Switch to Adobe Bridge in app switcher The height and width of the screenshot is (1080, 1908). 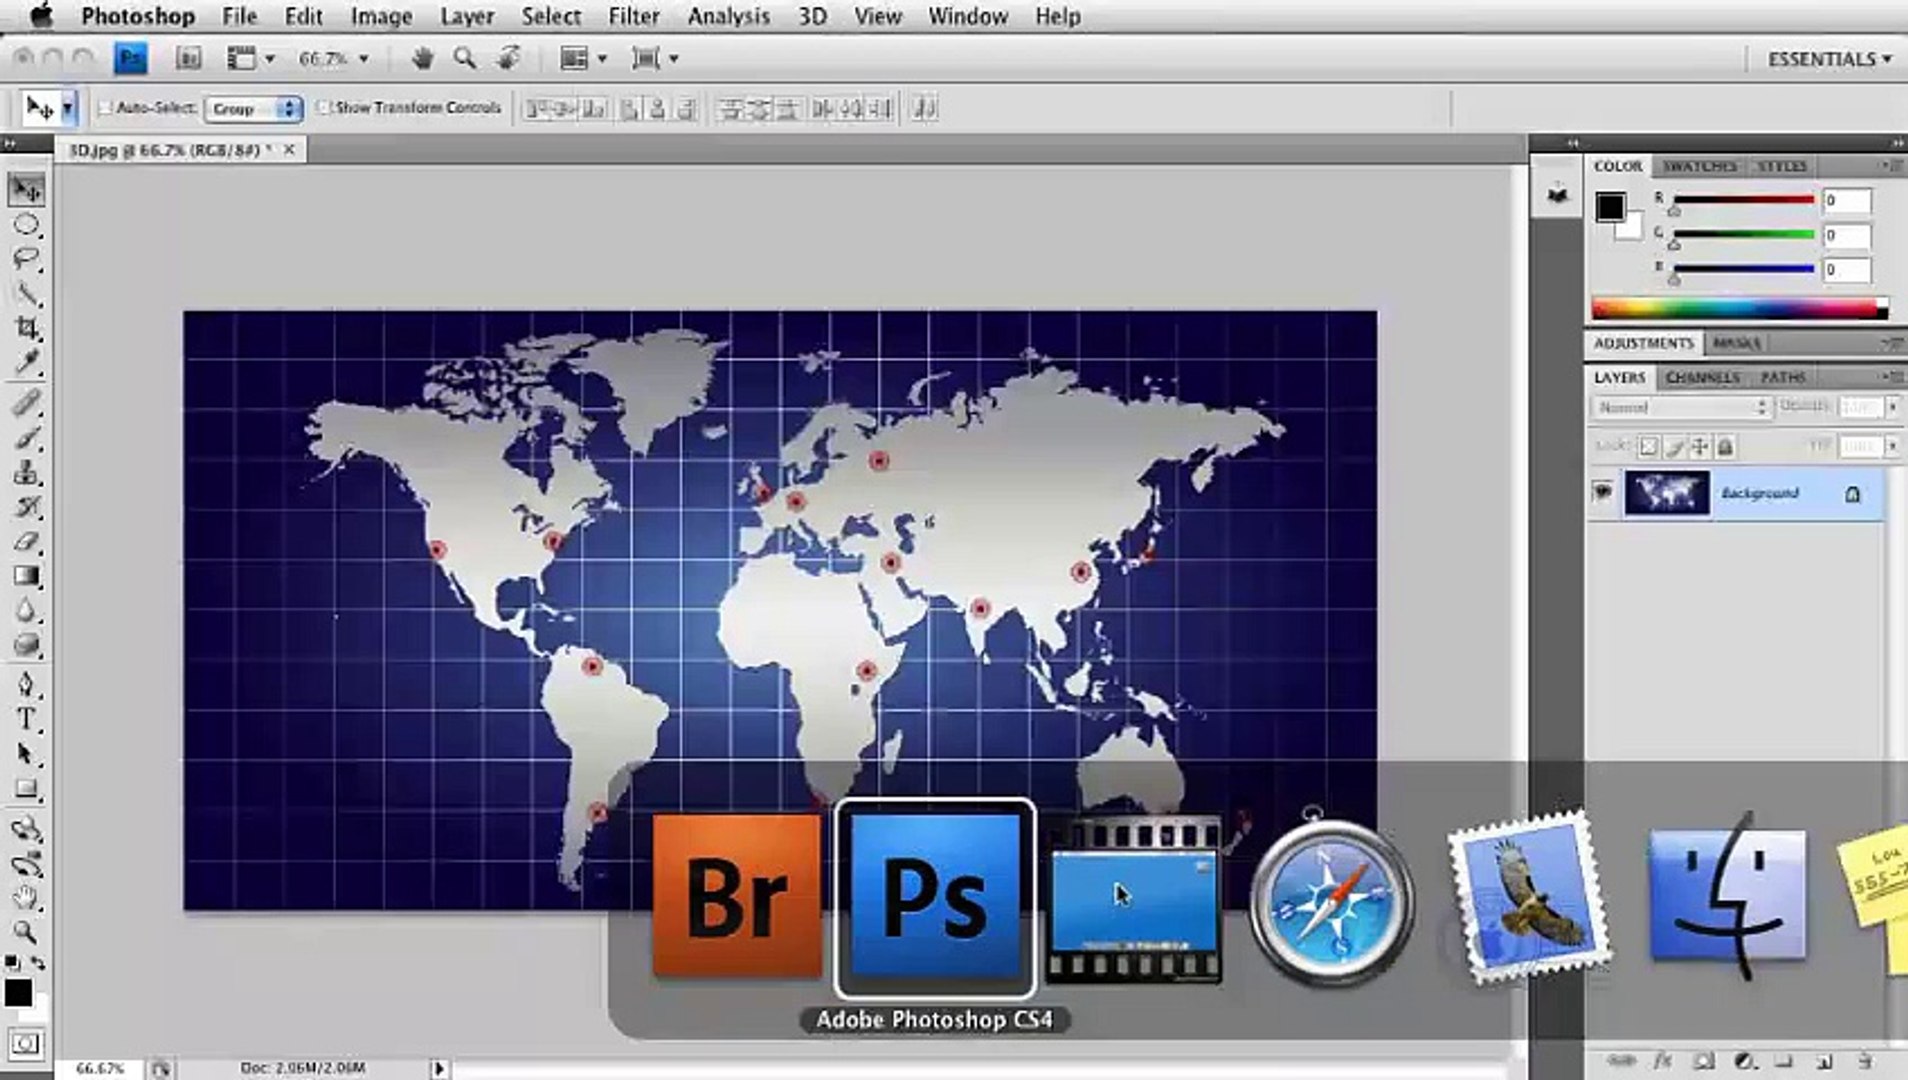[736, 895]
